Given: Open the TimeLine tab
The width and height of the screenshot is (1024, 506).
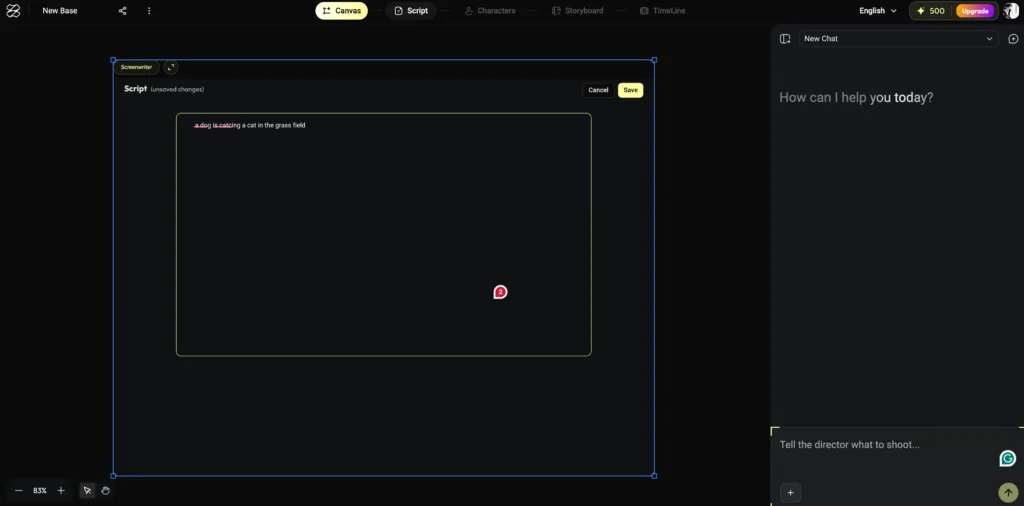Looking at the screenshot, I should click(x=662, y=10).
